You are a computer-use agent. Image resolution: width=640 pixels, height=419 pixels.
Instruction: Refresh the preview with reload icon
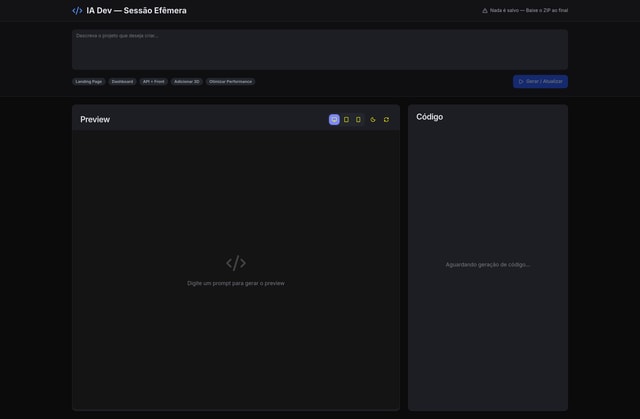point(386,120)
